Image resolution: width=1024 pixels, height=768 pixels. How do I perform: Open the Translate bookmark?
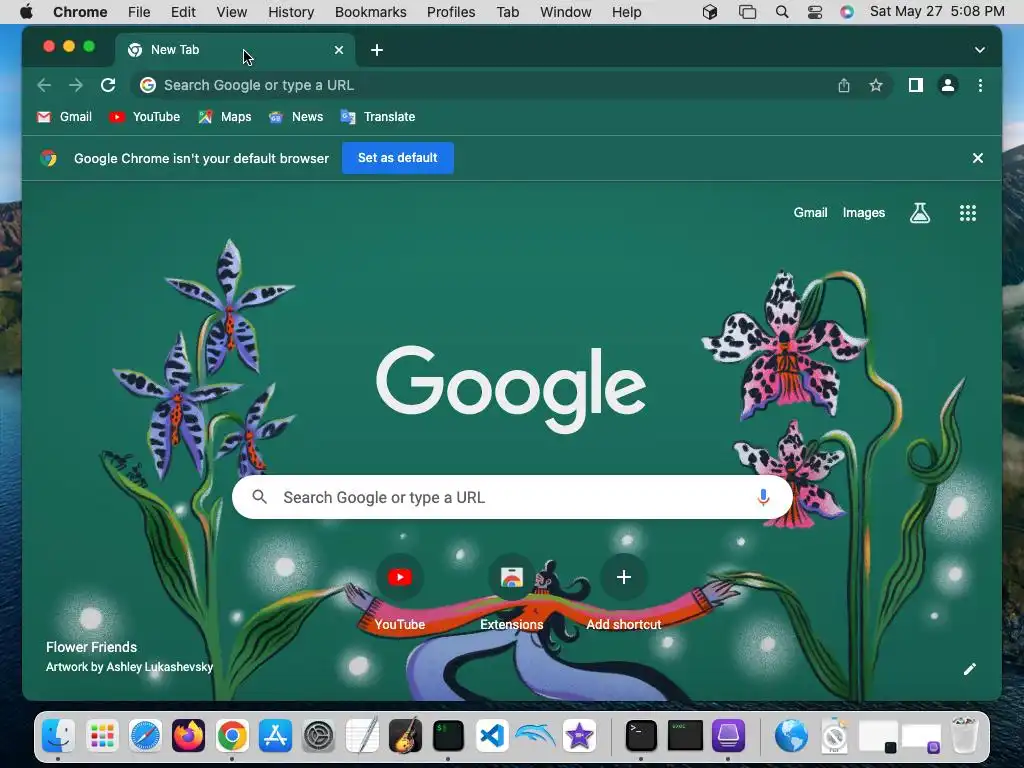pyautogui.click(x=377, y=117)
